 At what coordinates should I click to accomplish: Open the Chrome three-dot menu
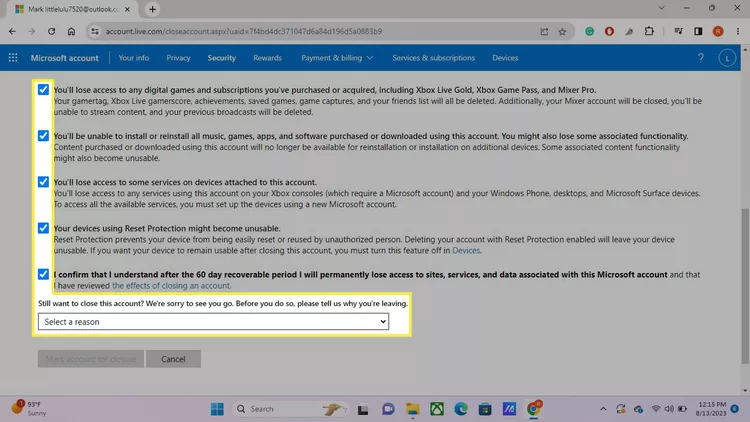click(x=738, y=31)
